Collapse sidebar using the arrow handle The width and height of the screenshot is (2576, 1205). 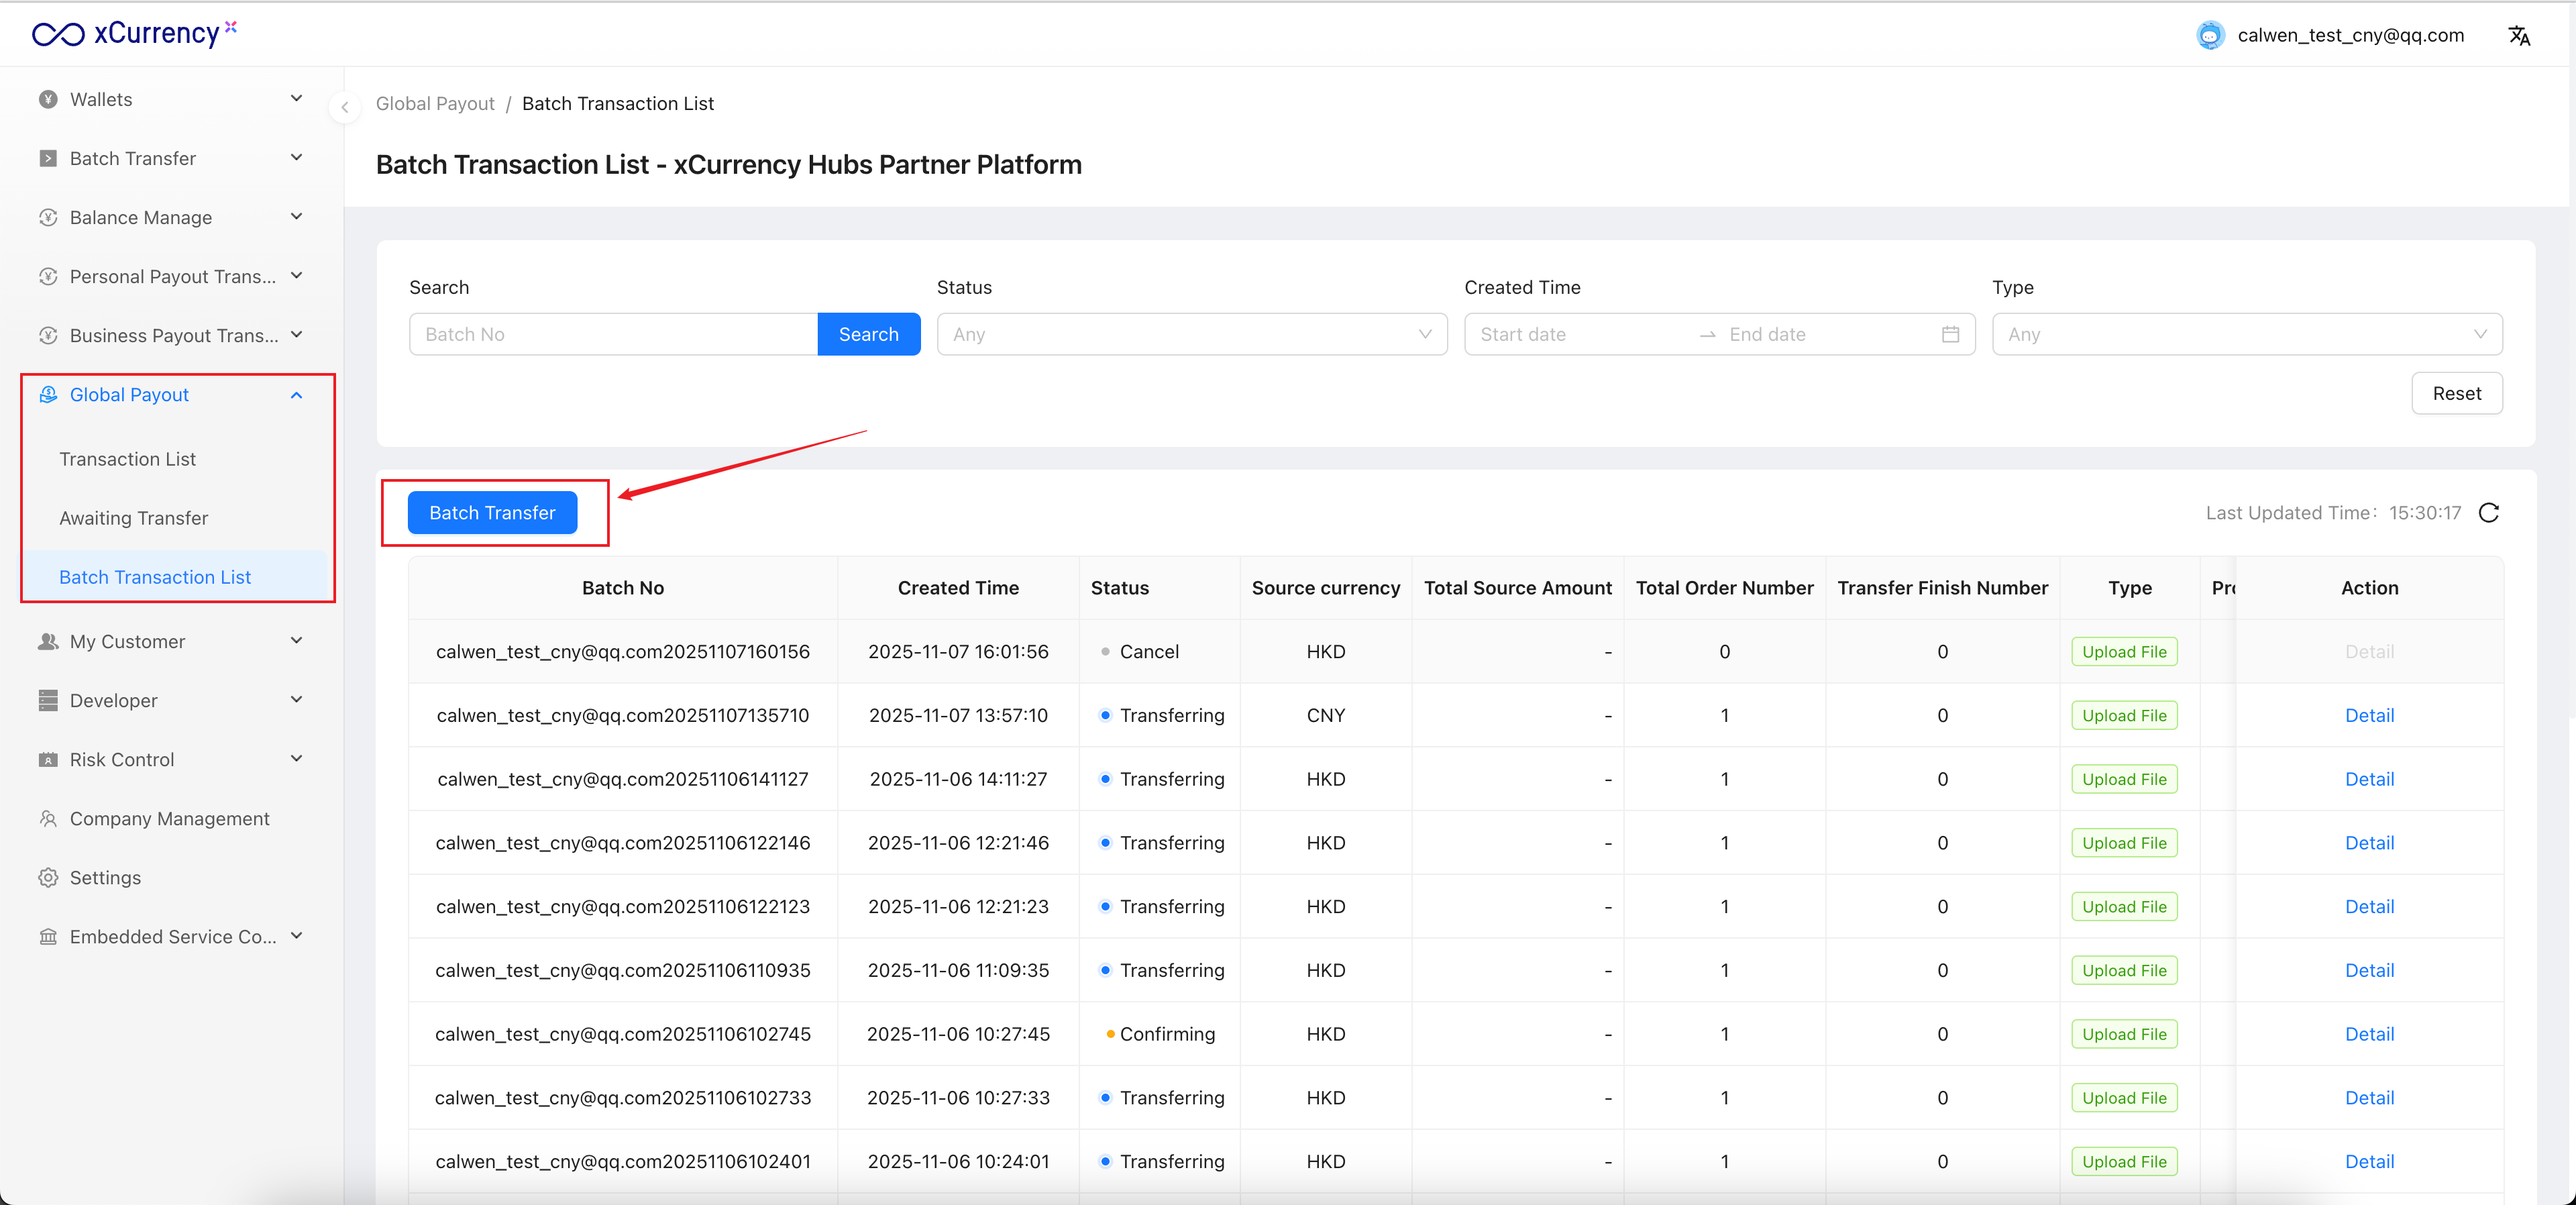coord(344,107)
